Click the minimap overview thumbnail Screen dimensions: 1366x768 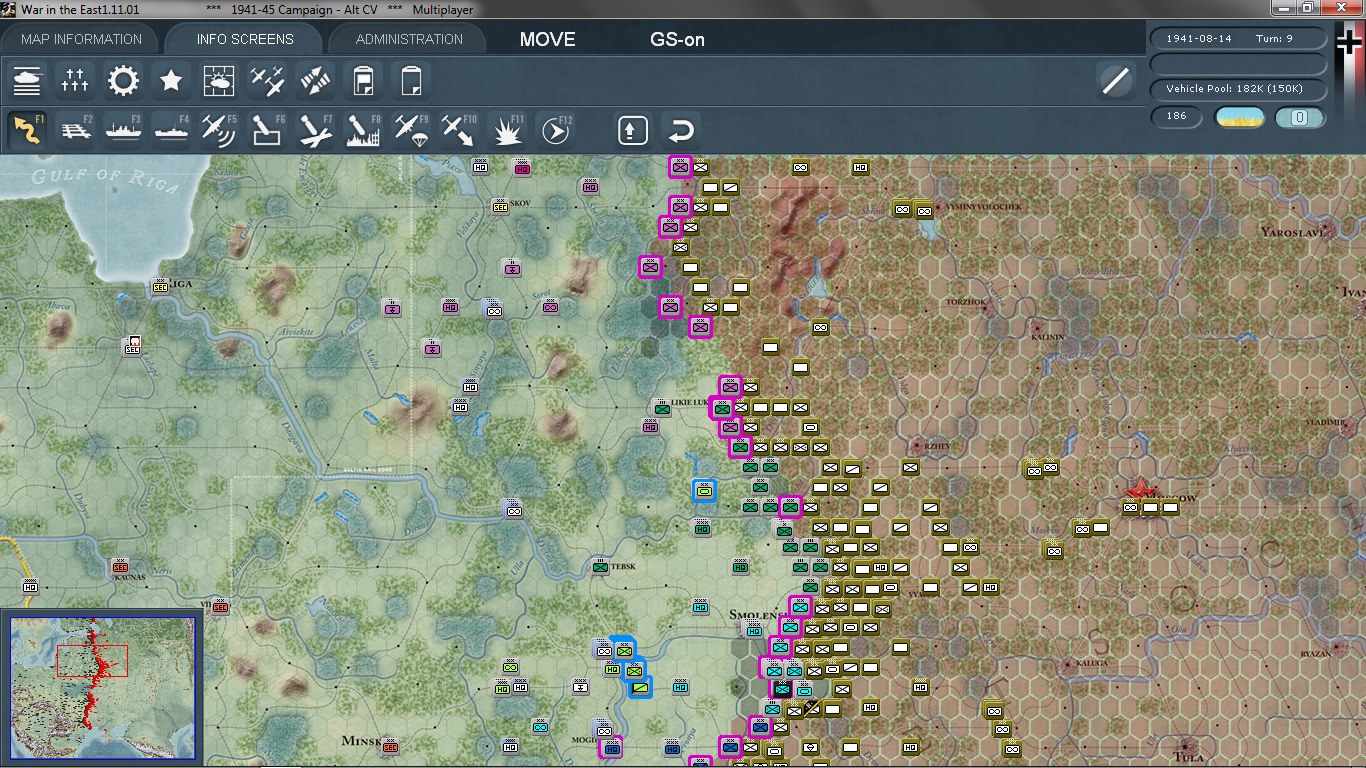(x=103, y=690)
